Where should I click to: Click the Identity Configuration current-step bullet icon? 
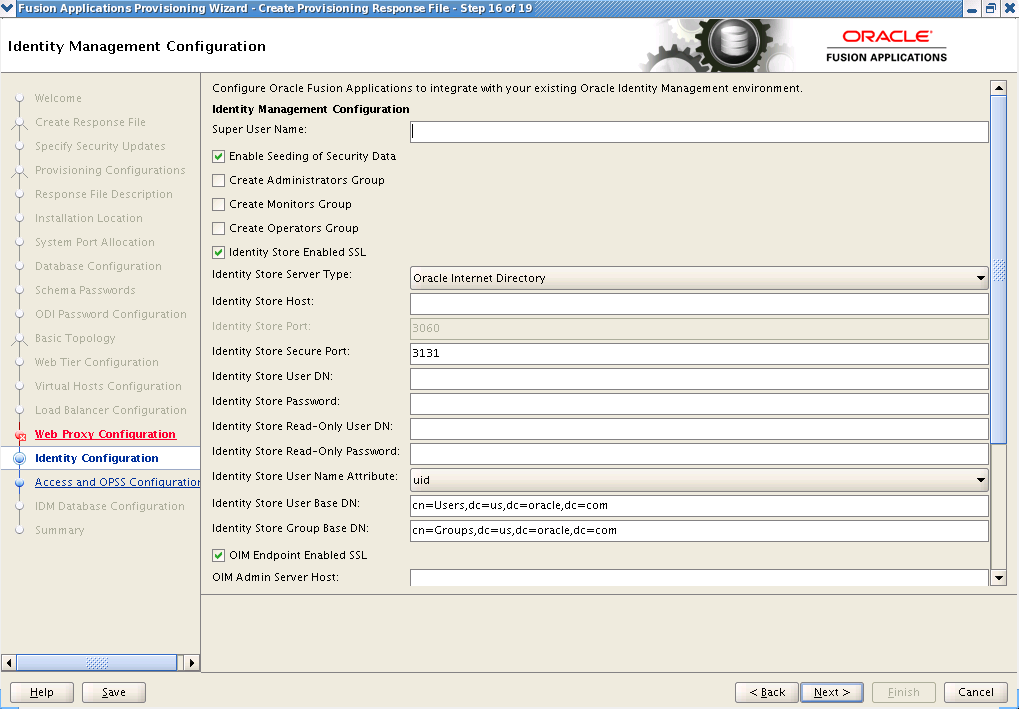[x=19, y=458]
